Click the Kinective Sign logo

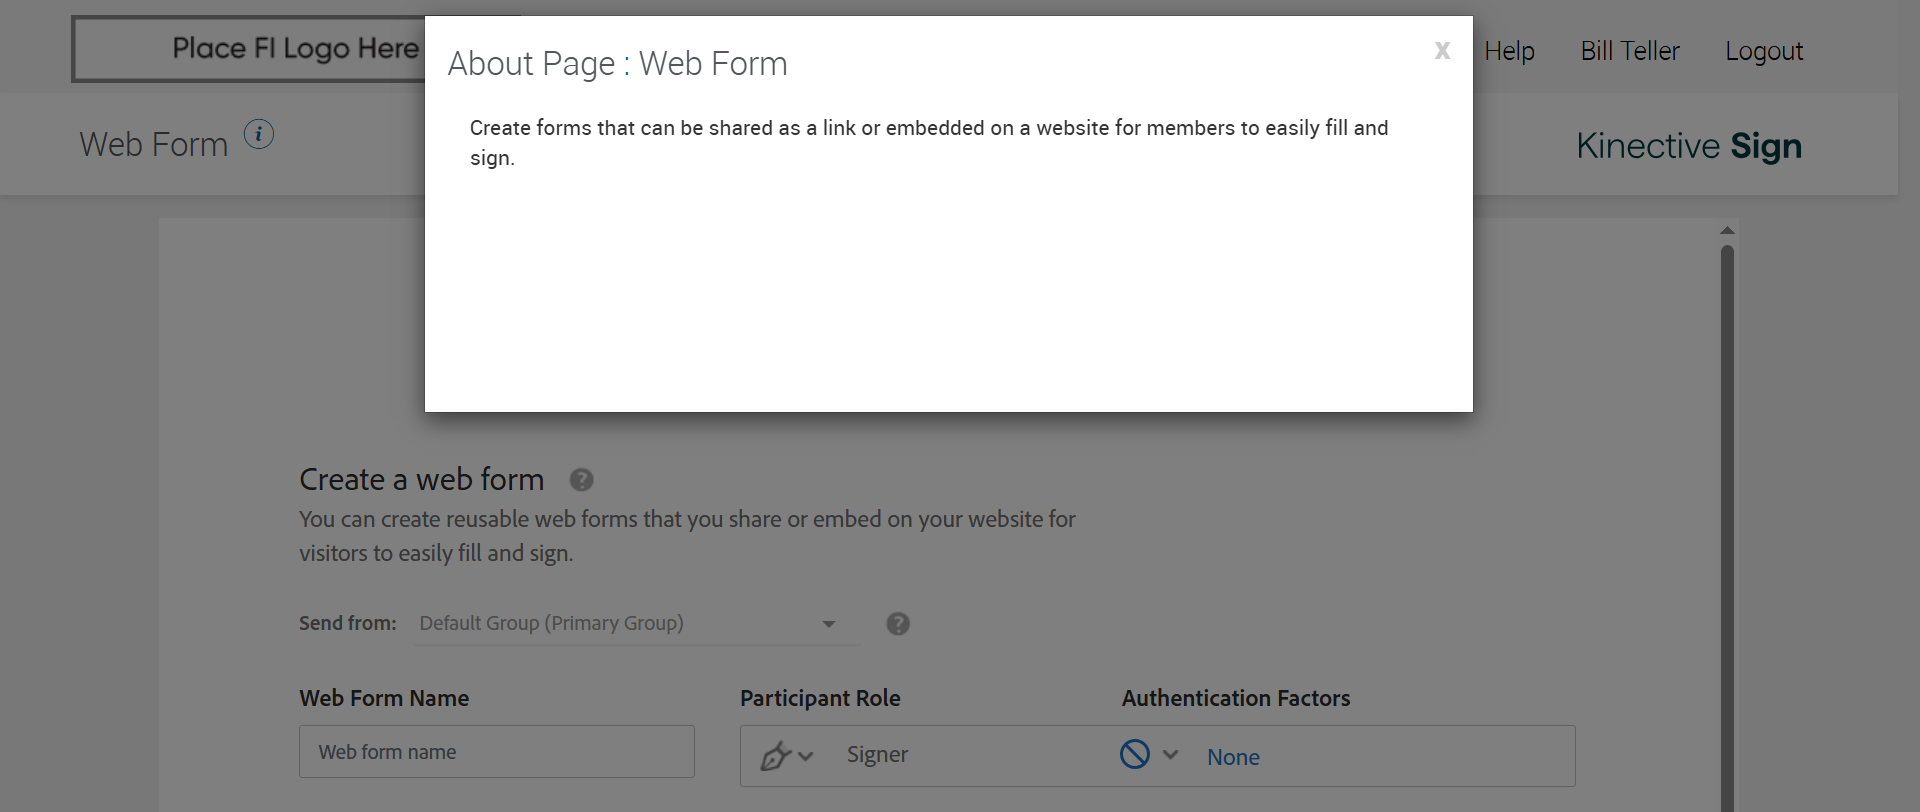[x=1688, y=146]
